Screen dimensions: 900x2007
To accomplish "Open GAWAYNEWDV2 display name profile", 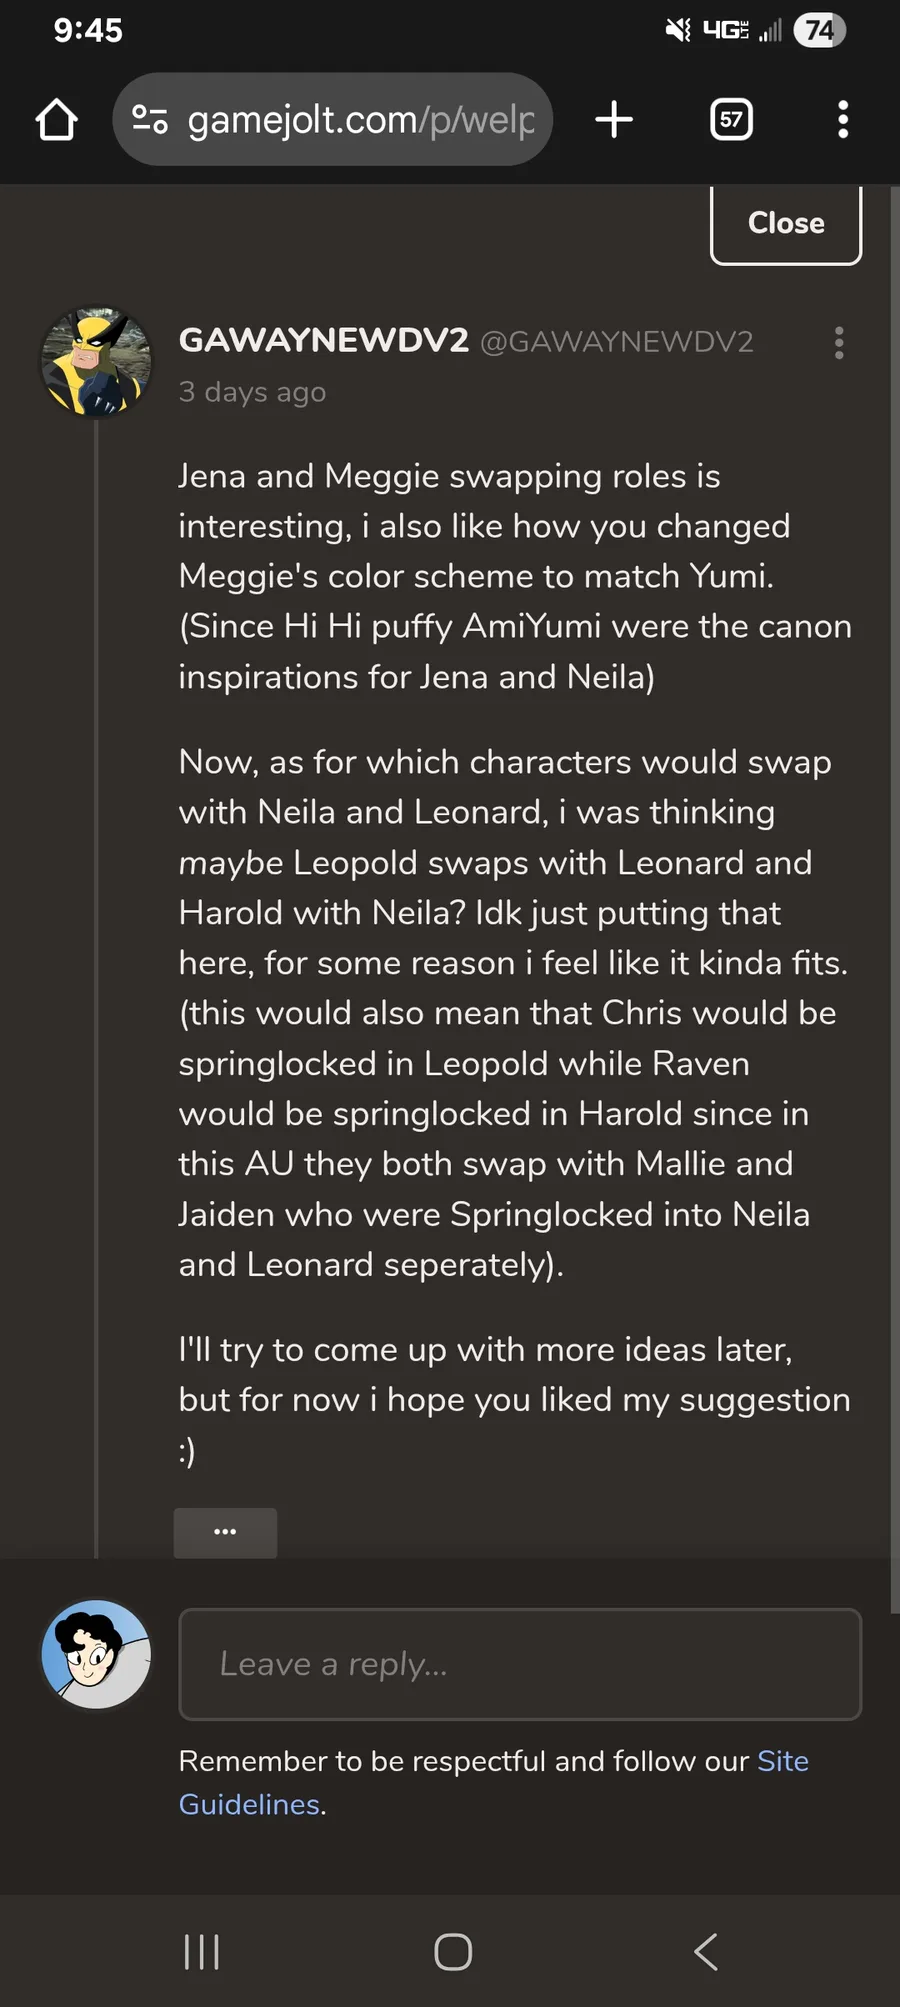I will pyautogui.click(x=323, y=341).
